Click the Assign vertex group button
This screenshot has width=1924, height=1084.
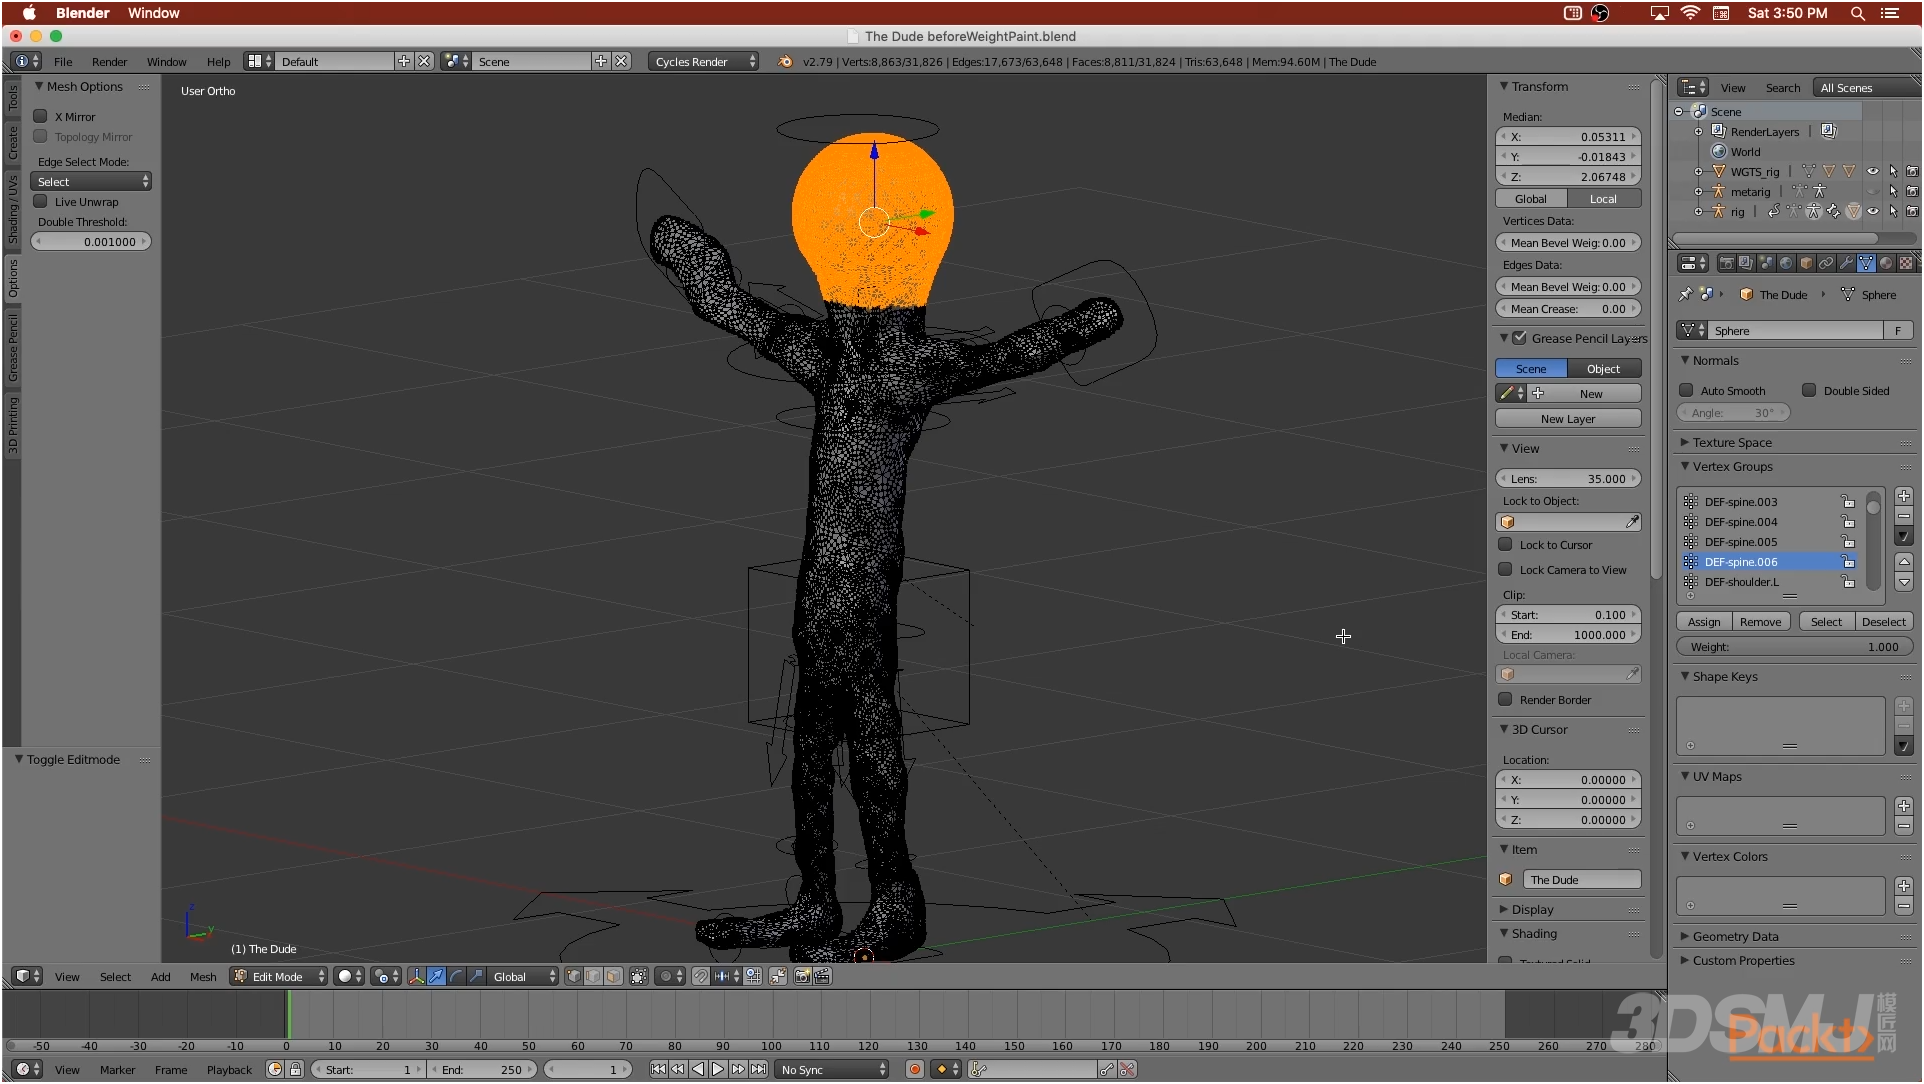click(1704, 621)
